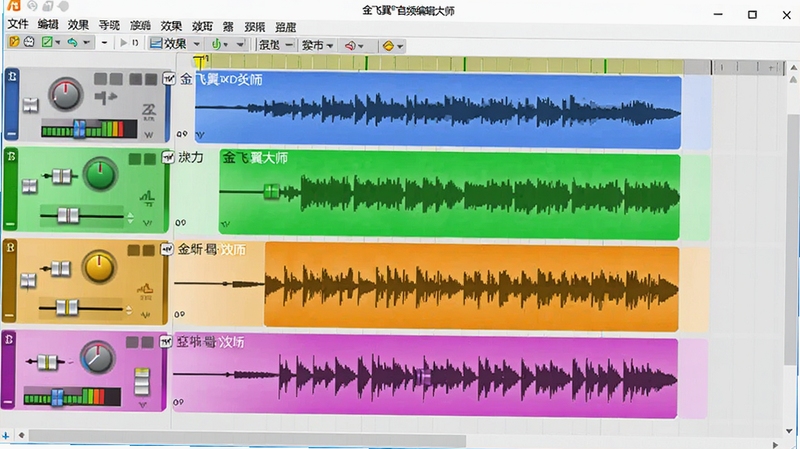
Task: Click the small waveform icon on orange track
Action: click(x=145, y=315)
